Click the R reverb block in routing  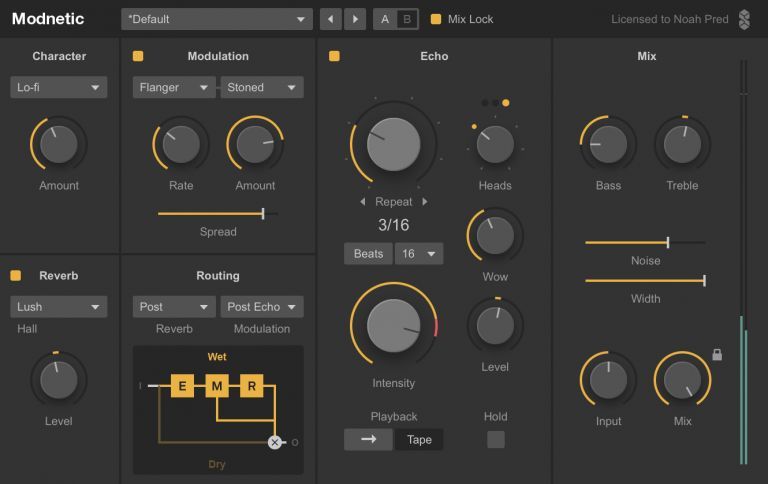tap(252, 386)
